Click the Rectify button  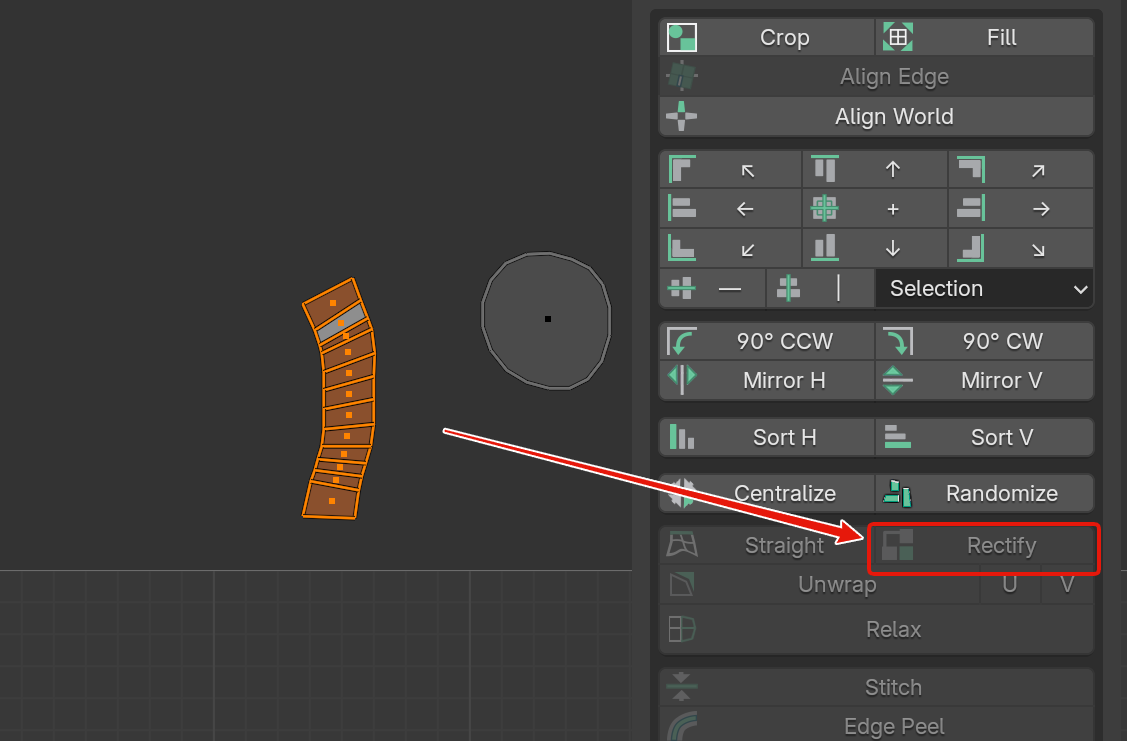985,547
